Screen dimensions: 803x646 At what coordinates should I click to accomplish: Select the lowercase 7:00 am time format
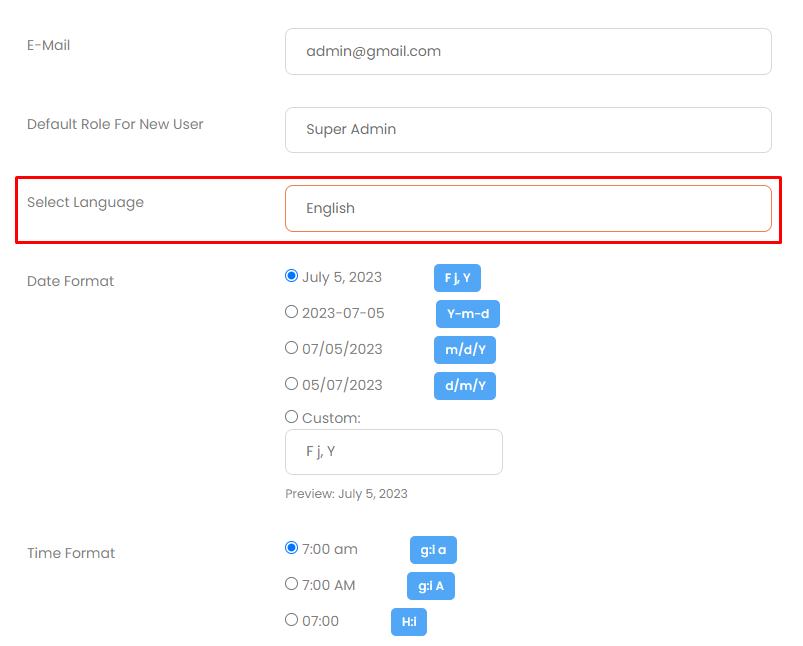(x=292, y=548)
